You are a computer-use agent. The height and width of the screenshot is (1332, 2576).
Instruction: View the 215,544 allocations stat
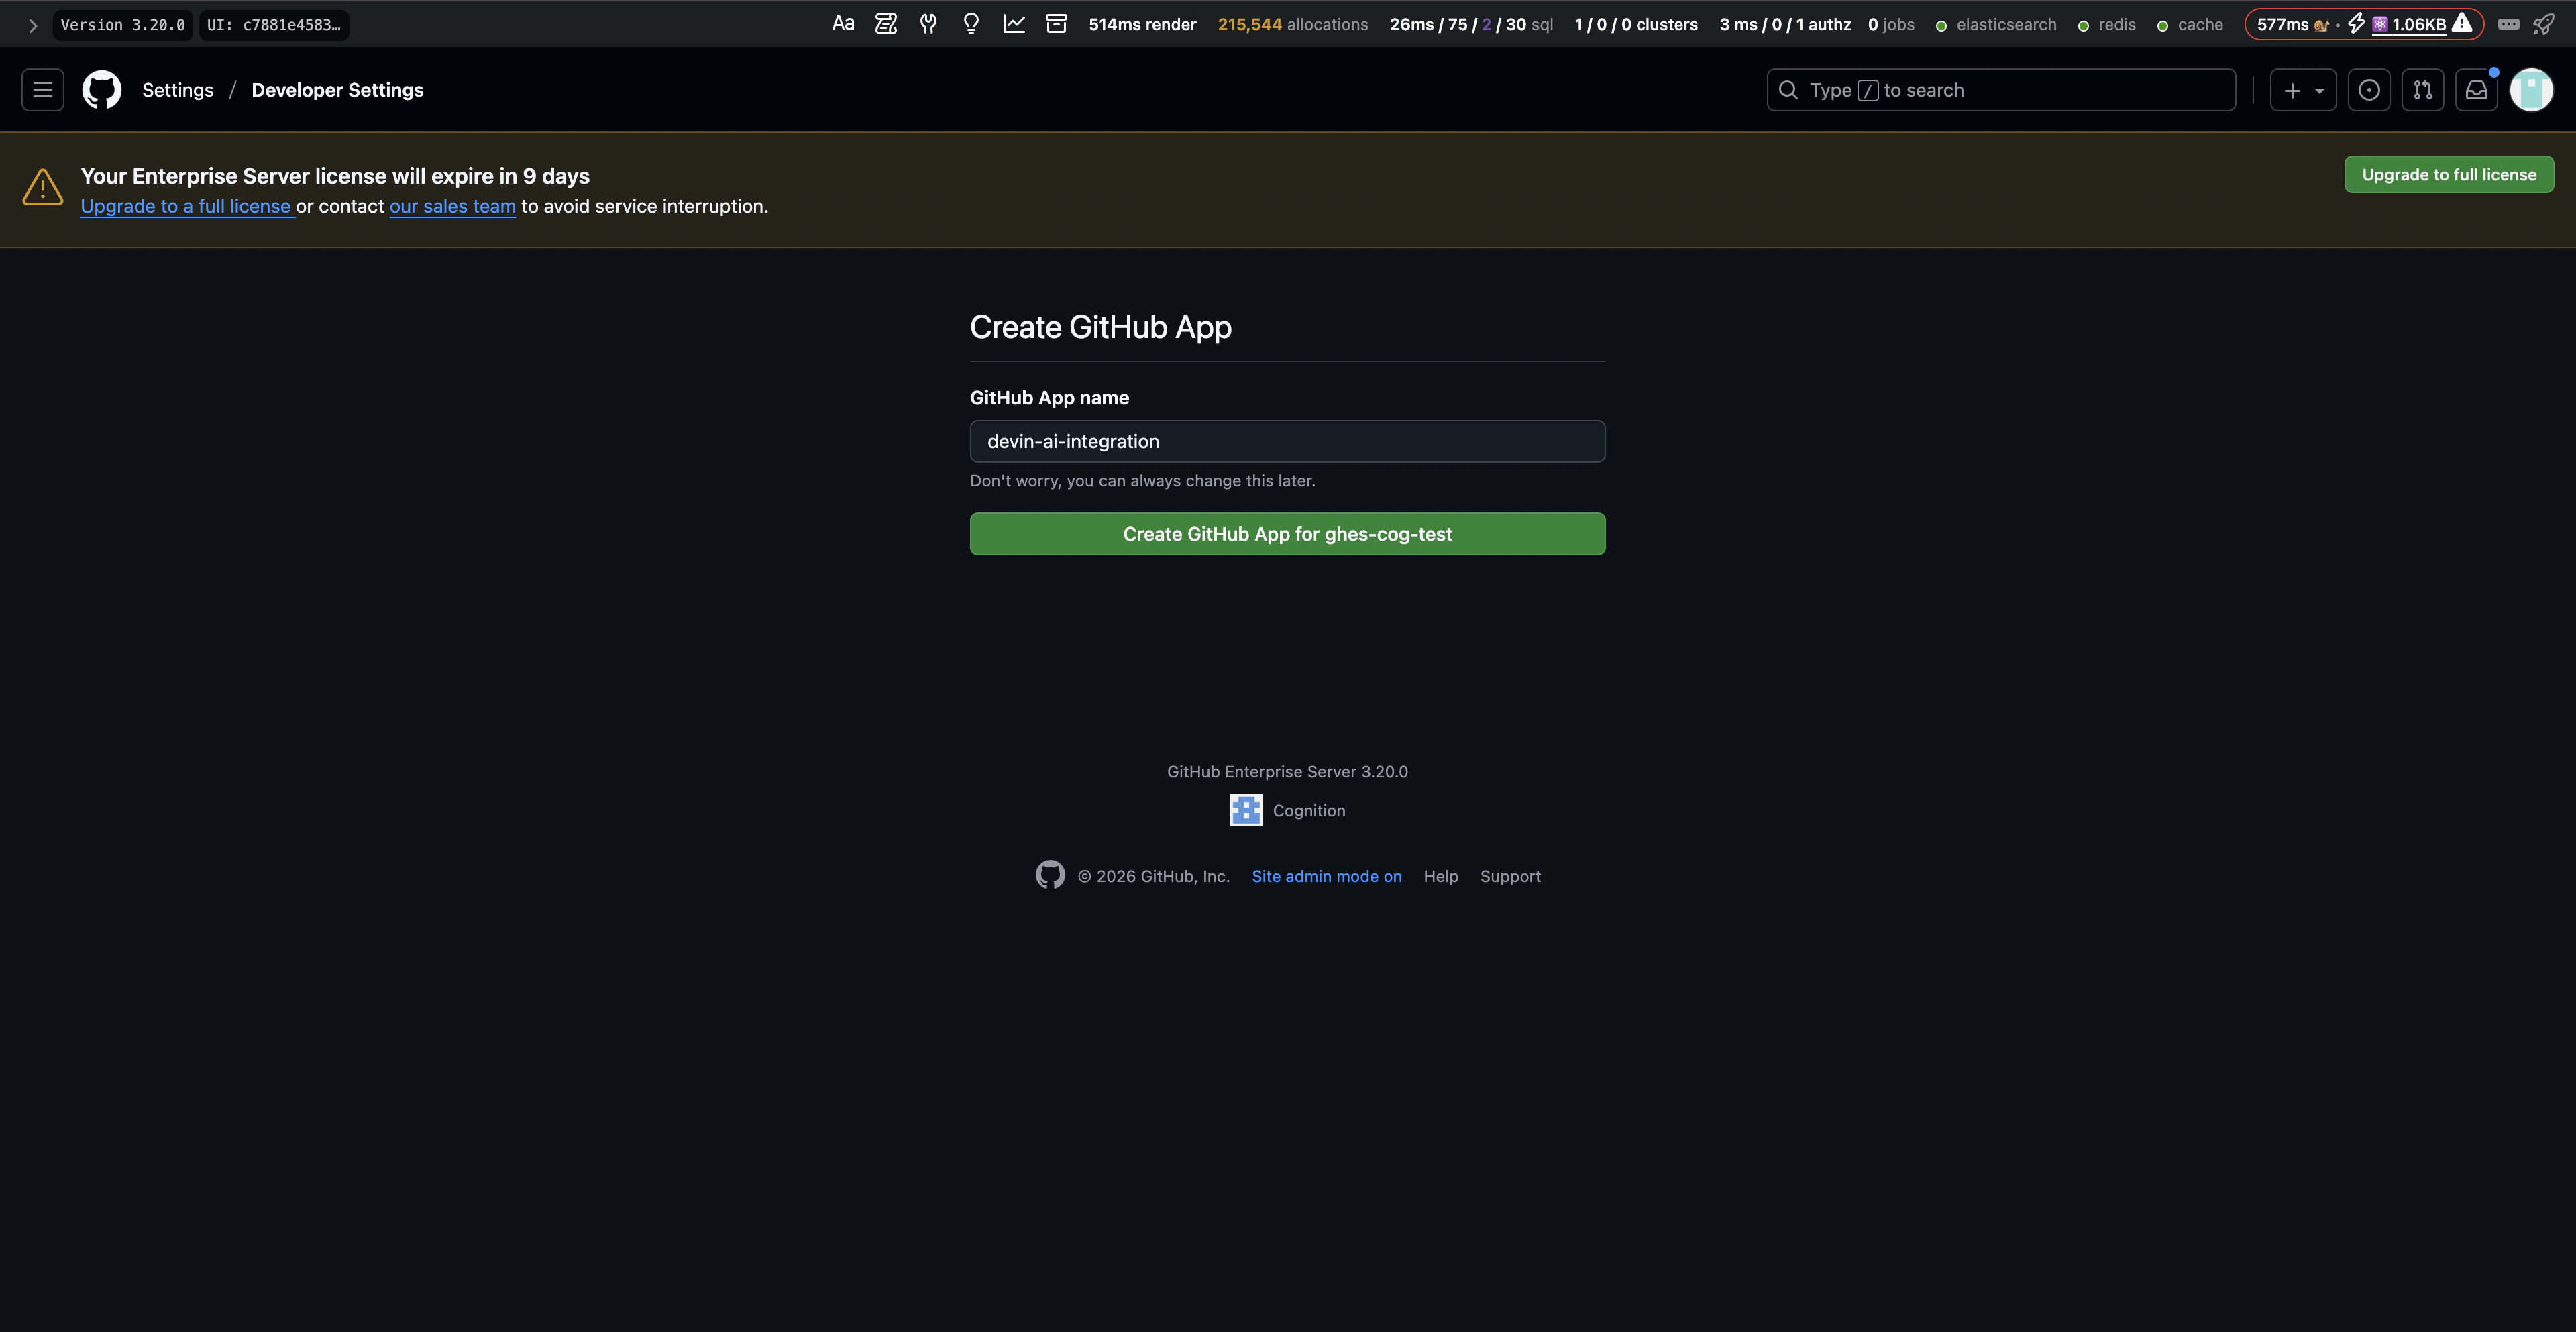(x=1293, y=25)
